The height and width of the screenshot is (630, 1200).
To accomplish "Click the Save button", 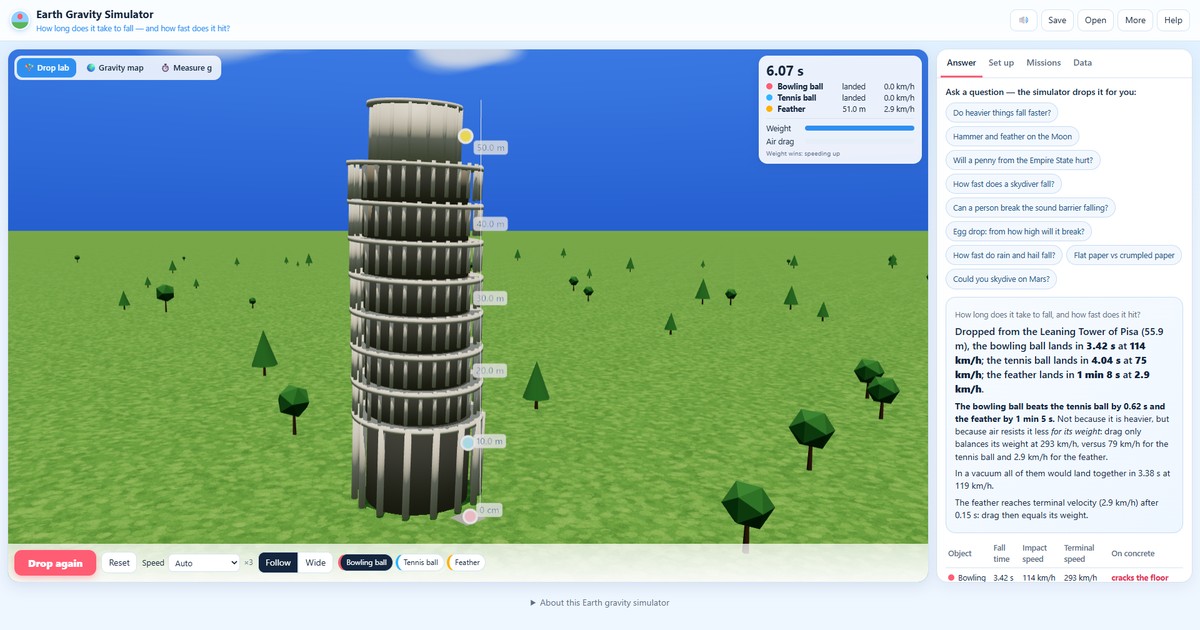I will point(1057,20).
